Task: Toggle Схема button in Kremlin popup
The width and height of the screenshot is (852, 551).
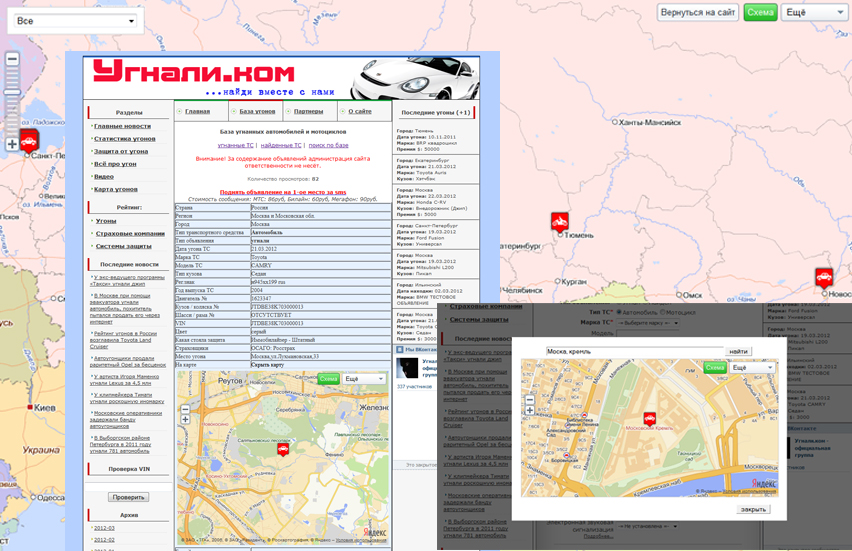Action: coord(715,368)
